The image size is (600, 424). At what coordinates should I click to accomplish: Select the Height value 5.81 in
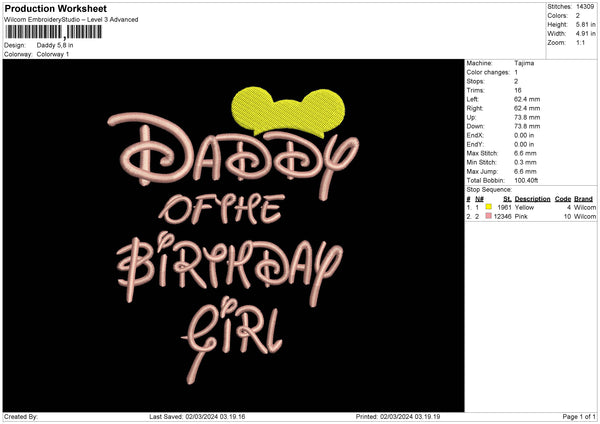point(585,24)
